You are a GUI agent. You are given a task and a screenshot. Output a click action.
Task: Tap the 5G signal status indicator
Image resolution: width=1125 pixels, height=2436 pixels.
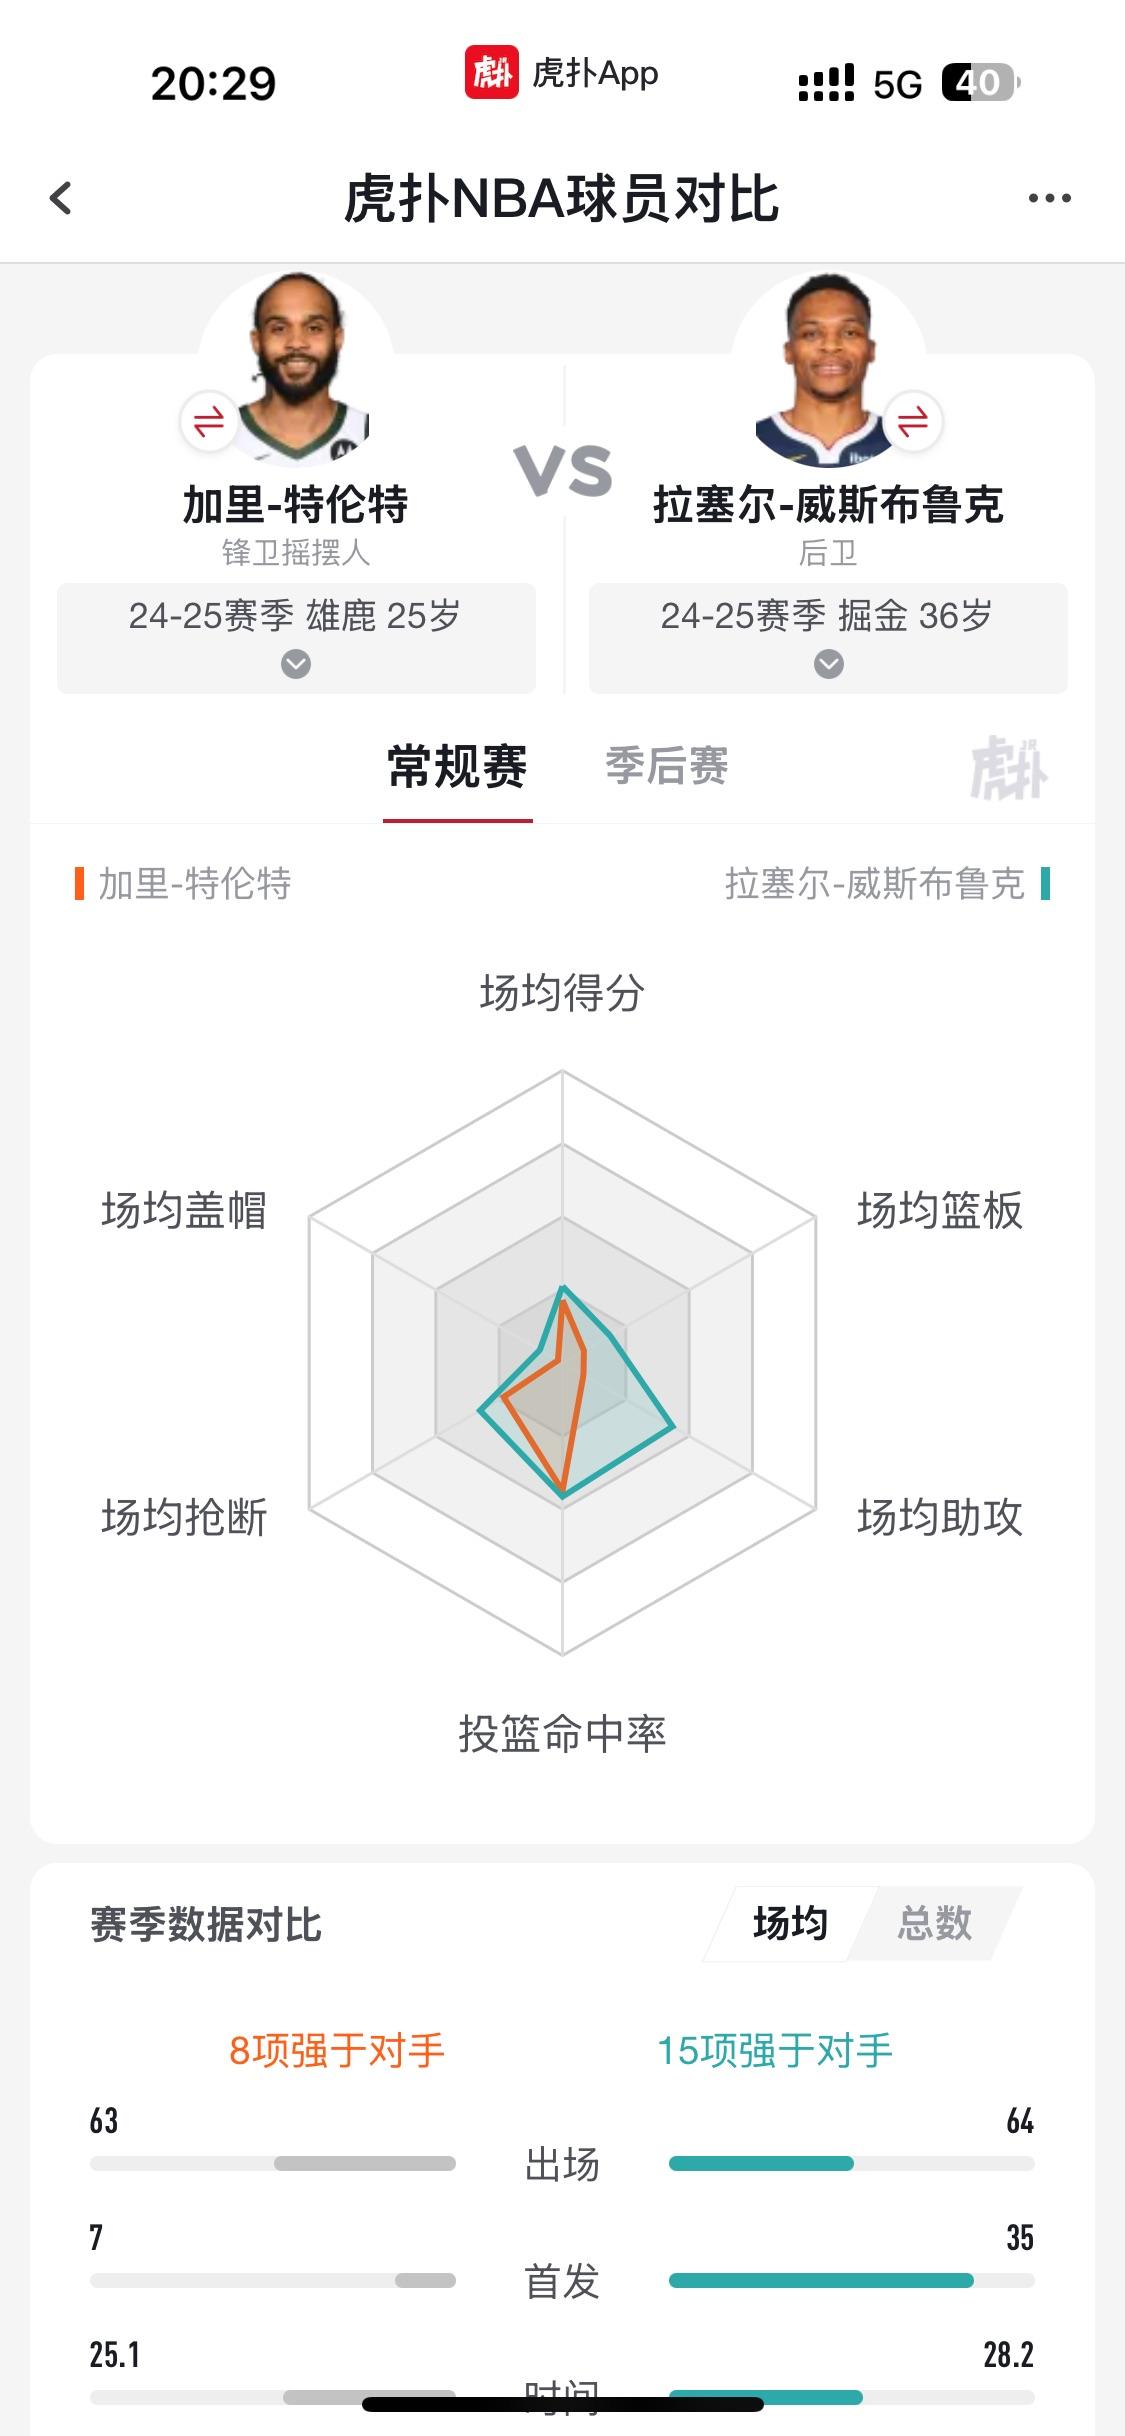pyautogui.click(x=896, y=84)
